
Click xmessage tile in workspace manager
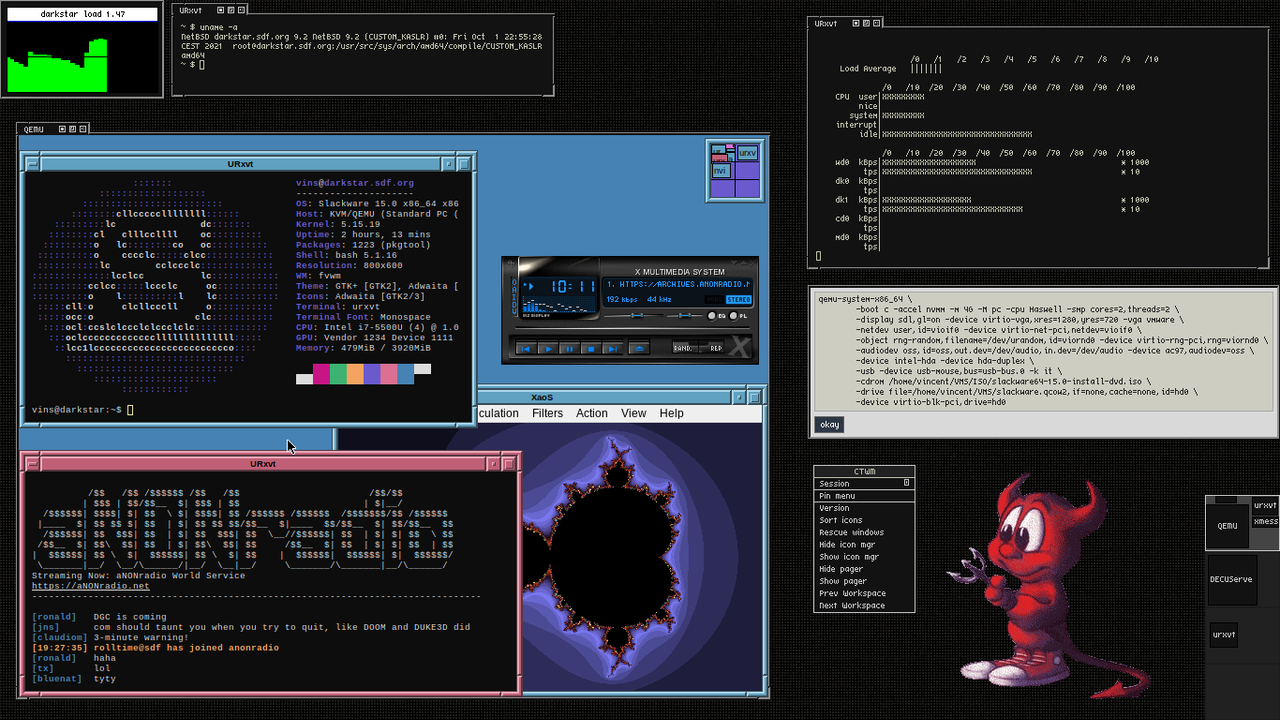point(1266,521)
